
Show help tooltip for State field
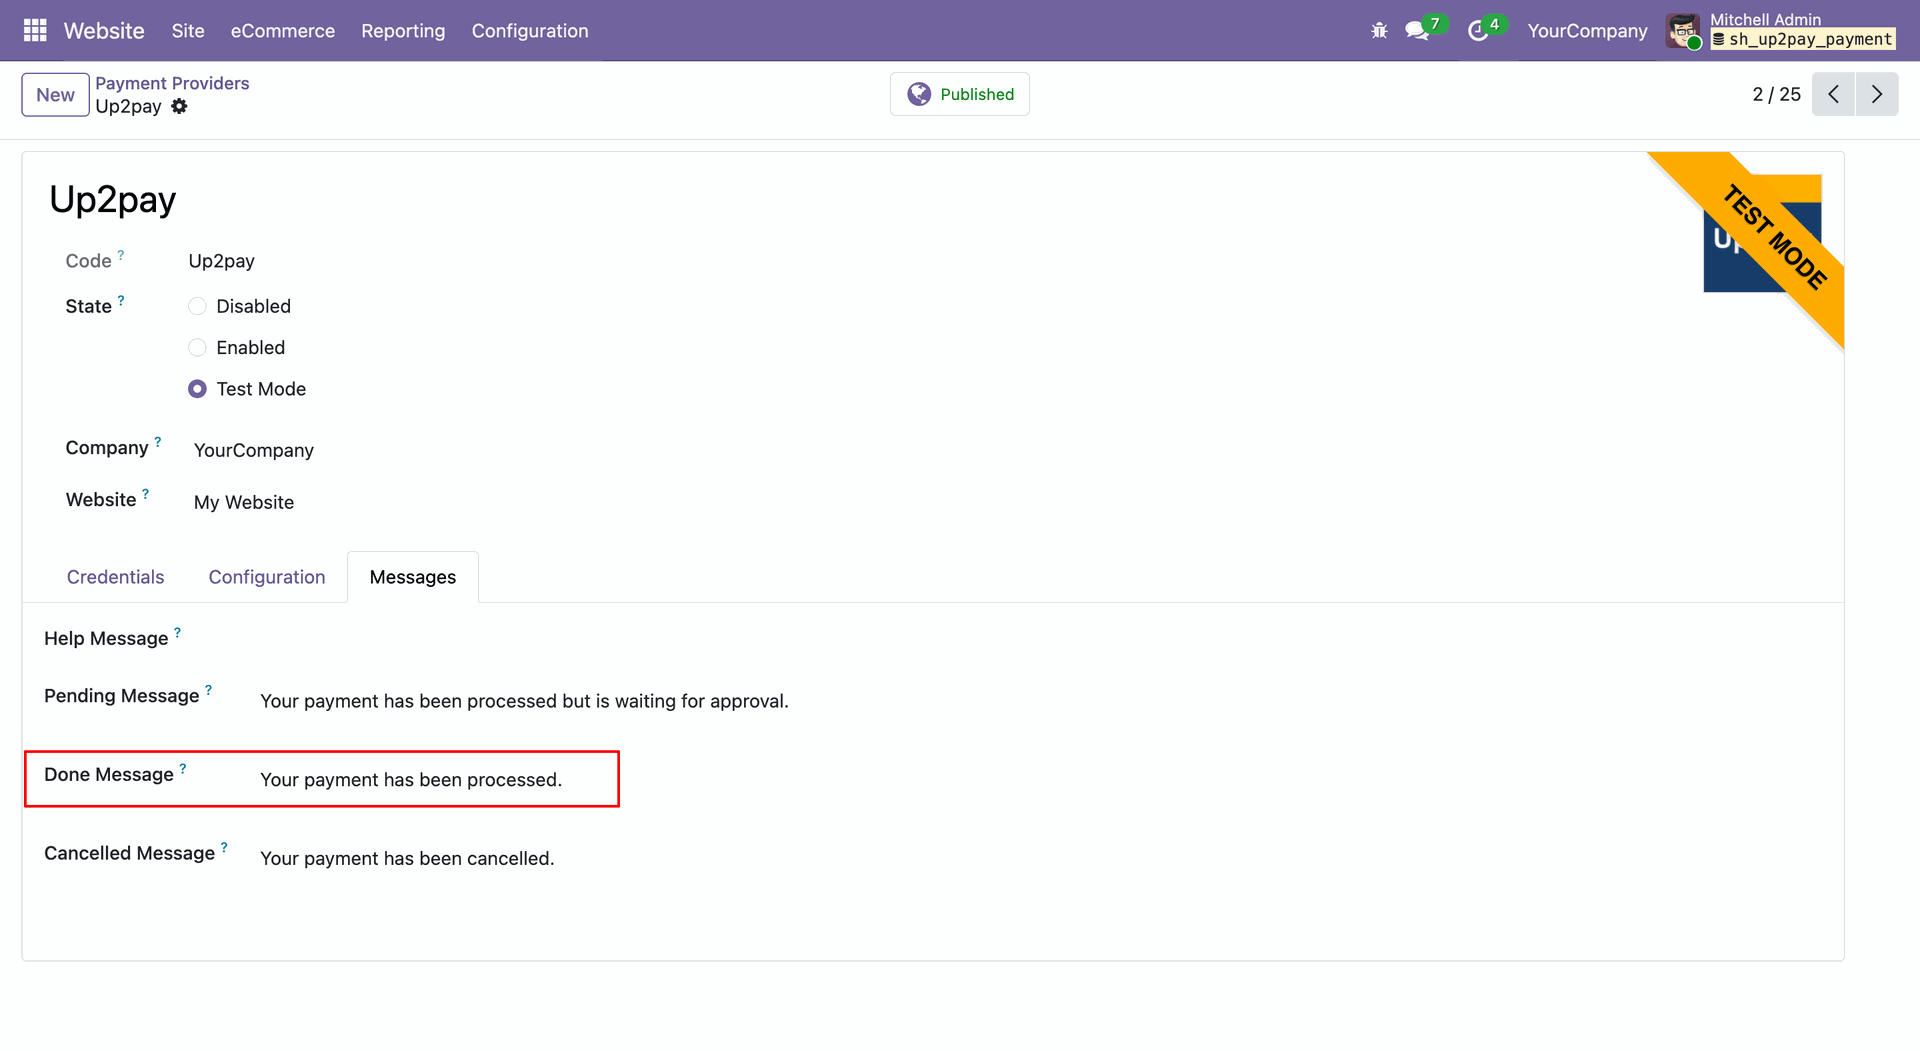121,300
